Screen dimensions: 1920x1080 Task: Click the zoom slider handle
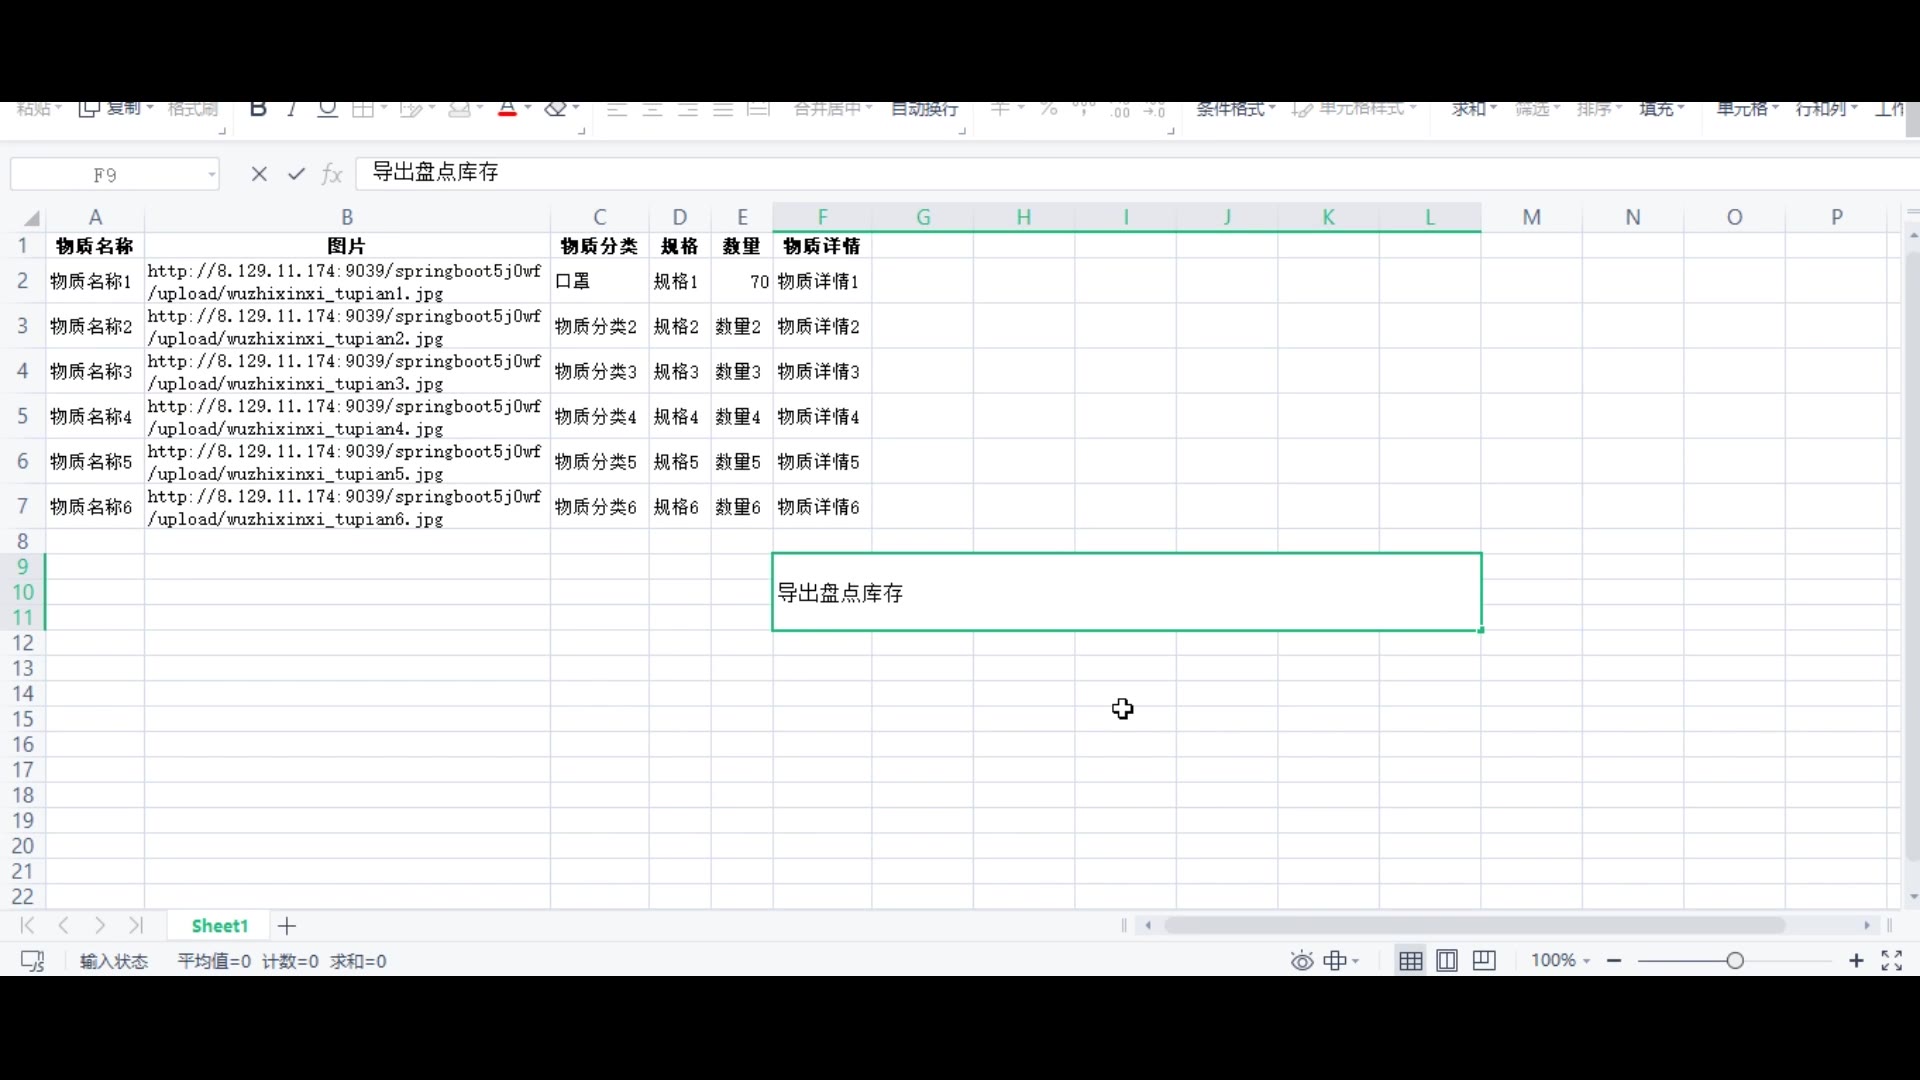click(1735, 961)
